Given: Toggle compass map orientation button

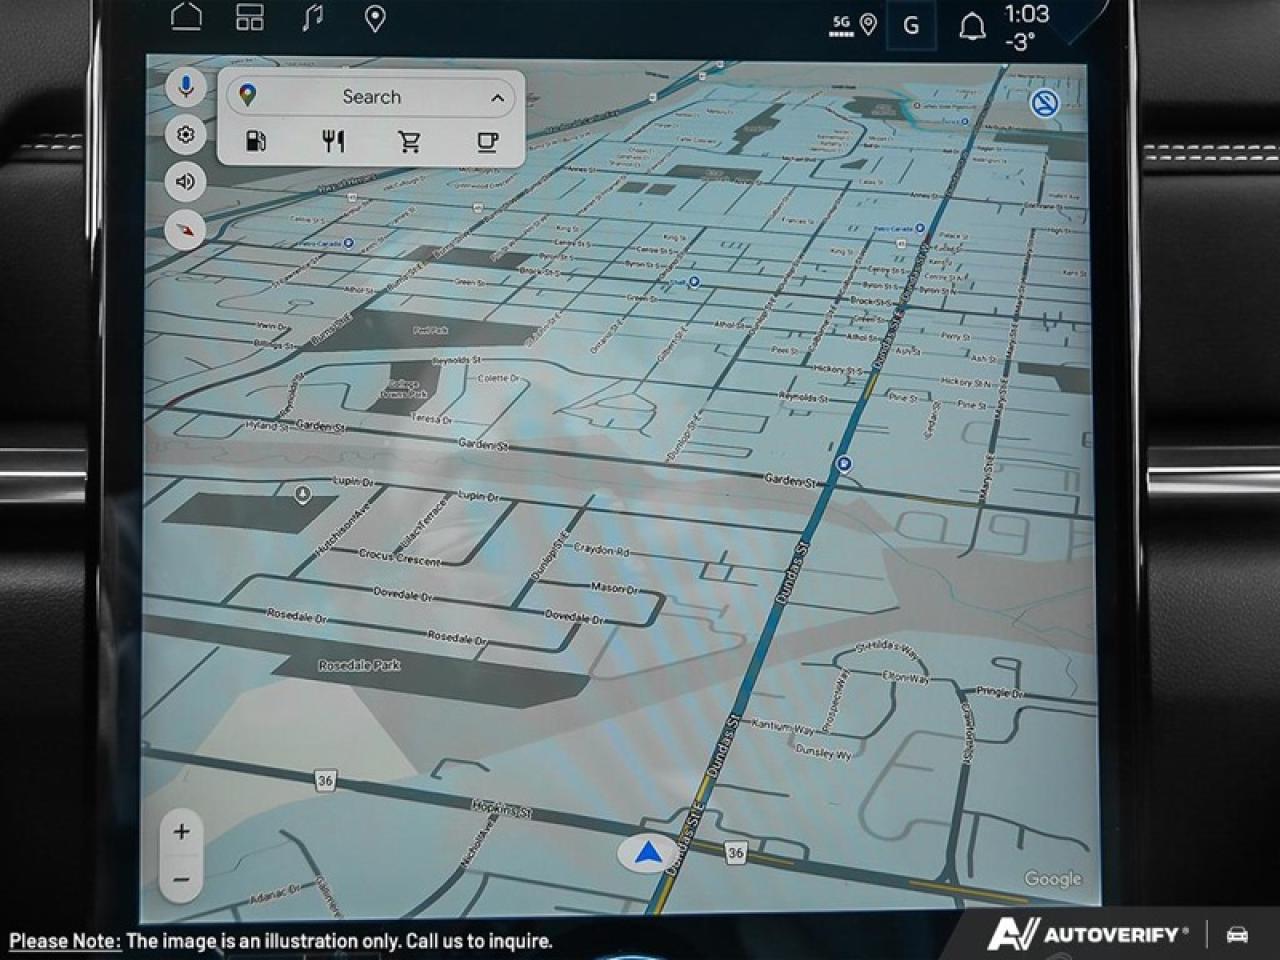Looking at the screenshot, I should [185, 230].
